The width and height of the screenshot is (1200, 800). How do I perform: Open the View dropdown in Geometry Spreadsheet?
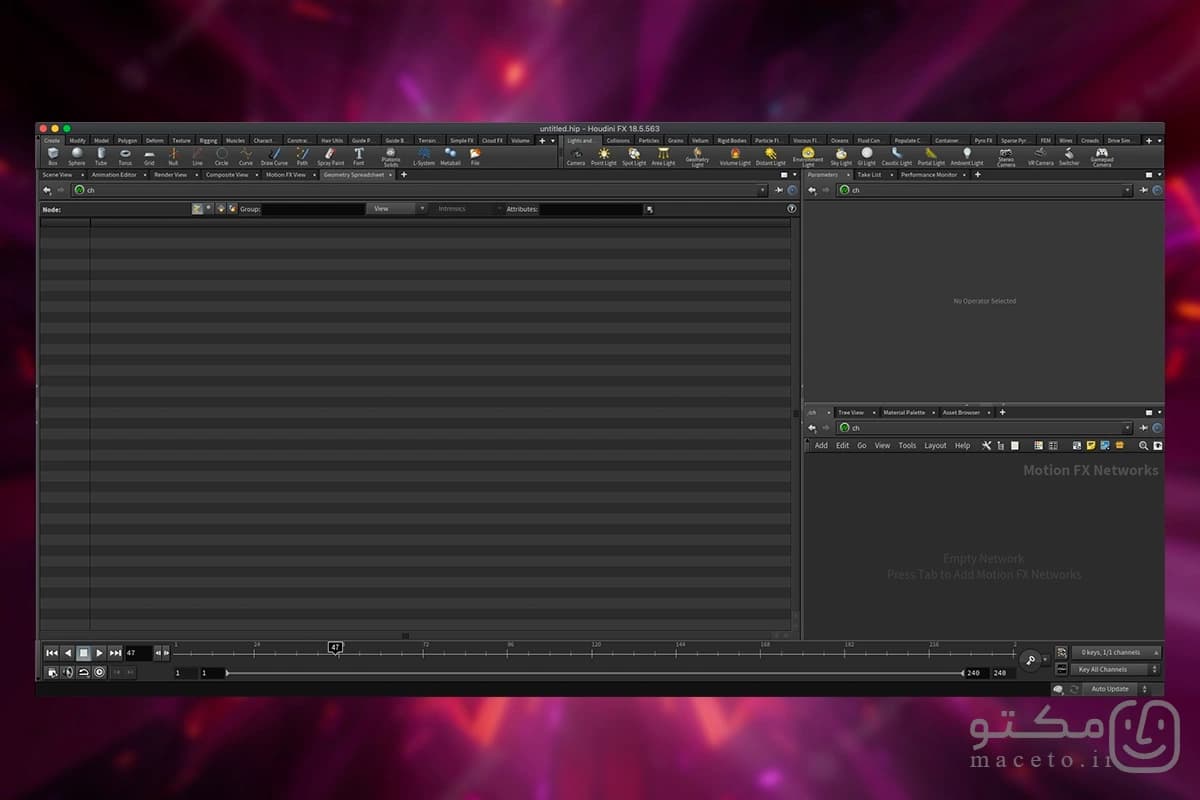[397, 209]
